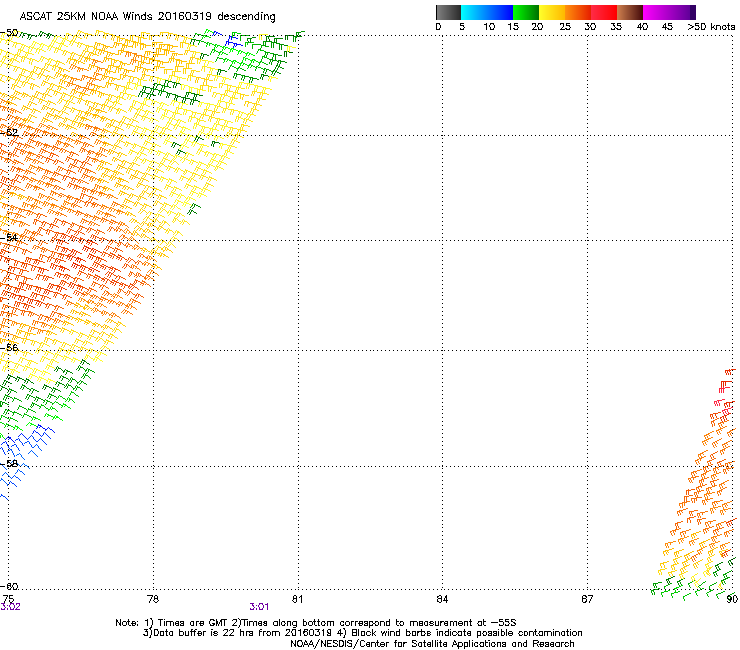Click the "87" longitude axis label
This screenshot has height=650, width=740.
(587, 599)
